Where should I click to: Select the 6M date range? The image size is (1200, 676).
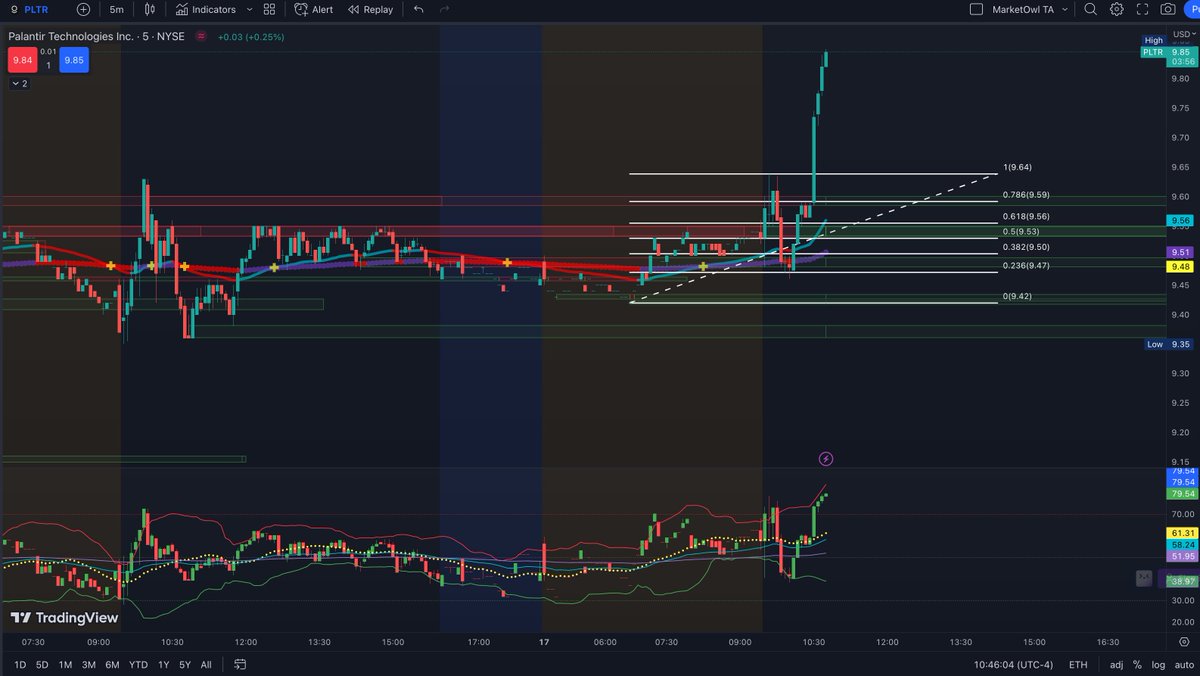pos(112,665)
